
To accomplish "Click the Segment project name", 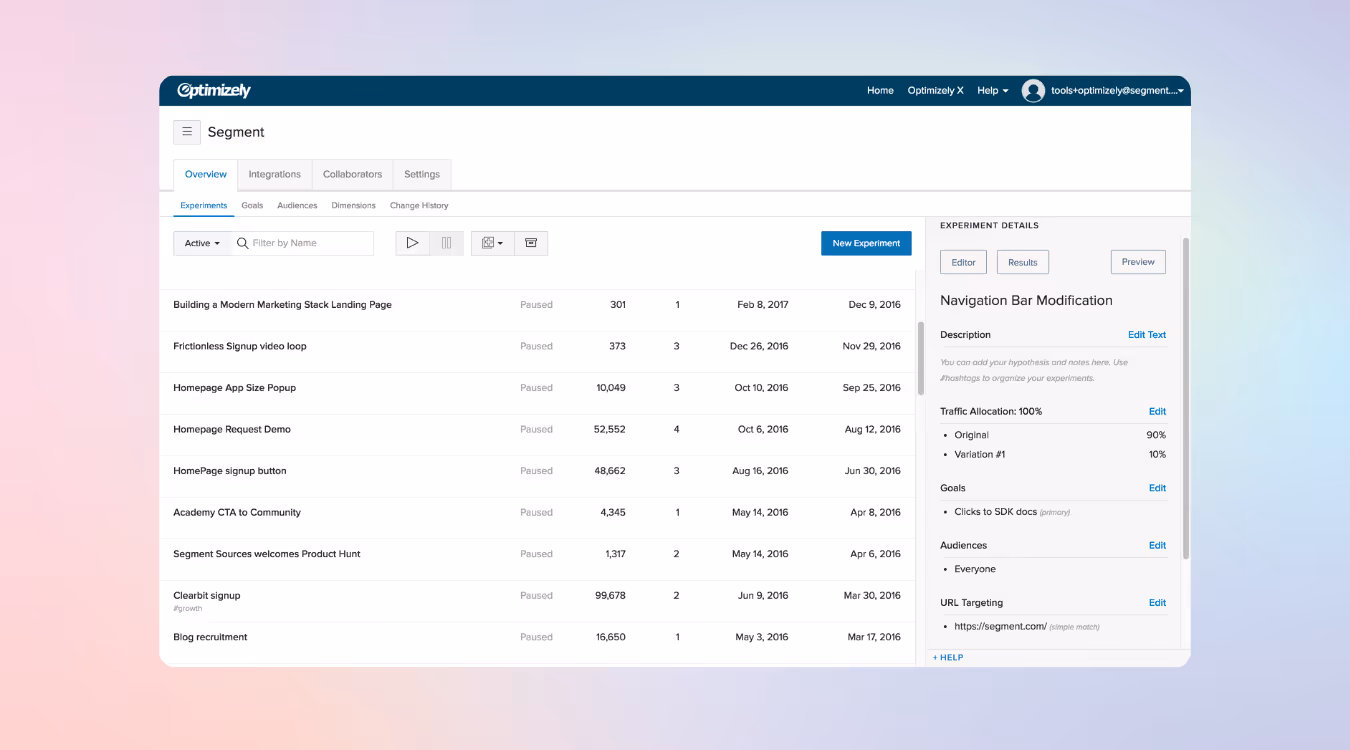I will 236,132.
